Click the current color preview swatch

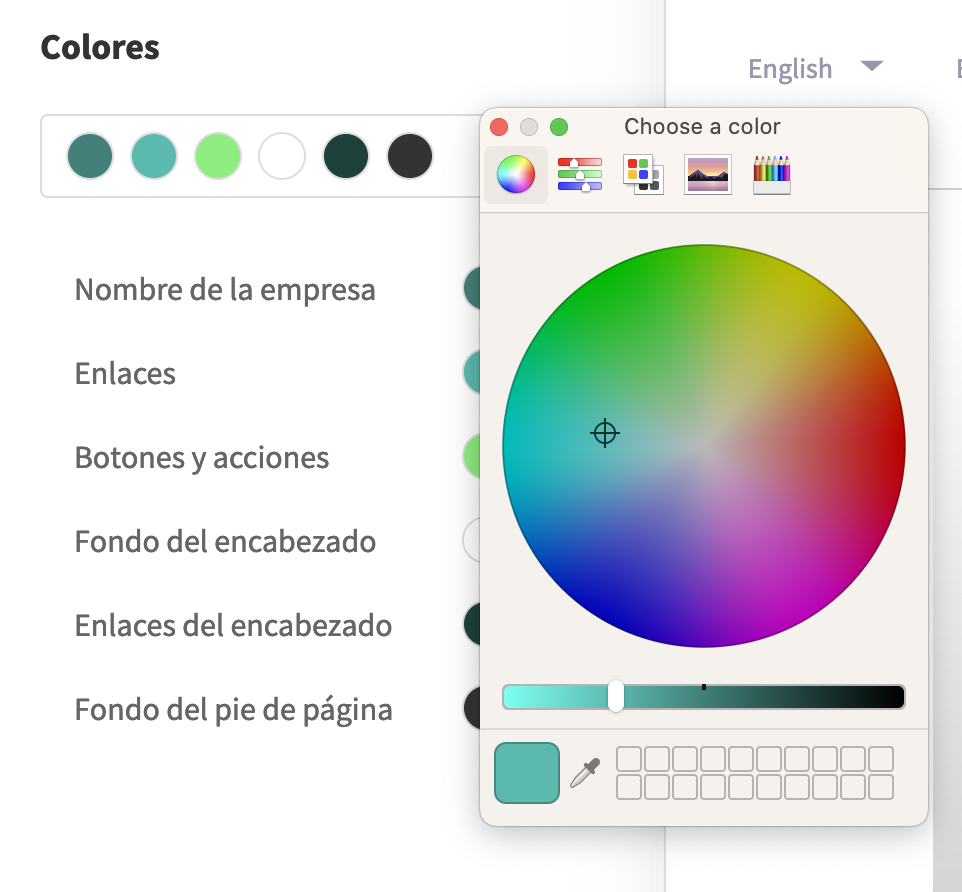[527, 773]
